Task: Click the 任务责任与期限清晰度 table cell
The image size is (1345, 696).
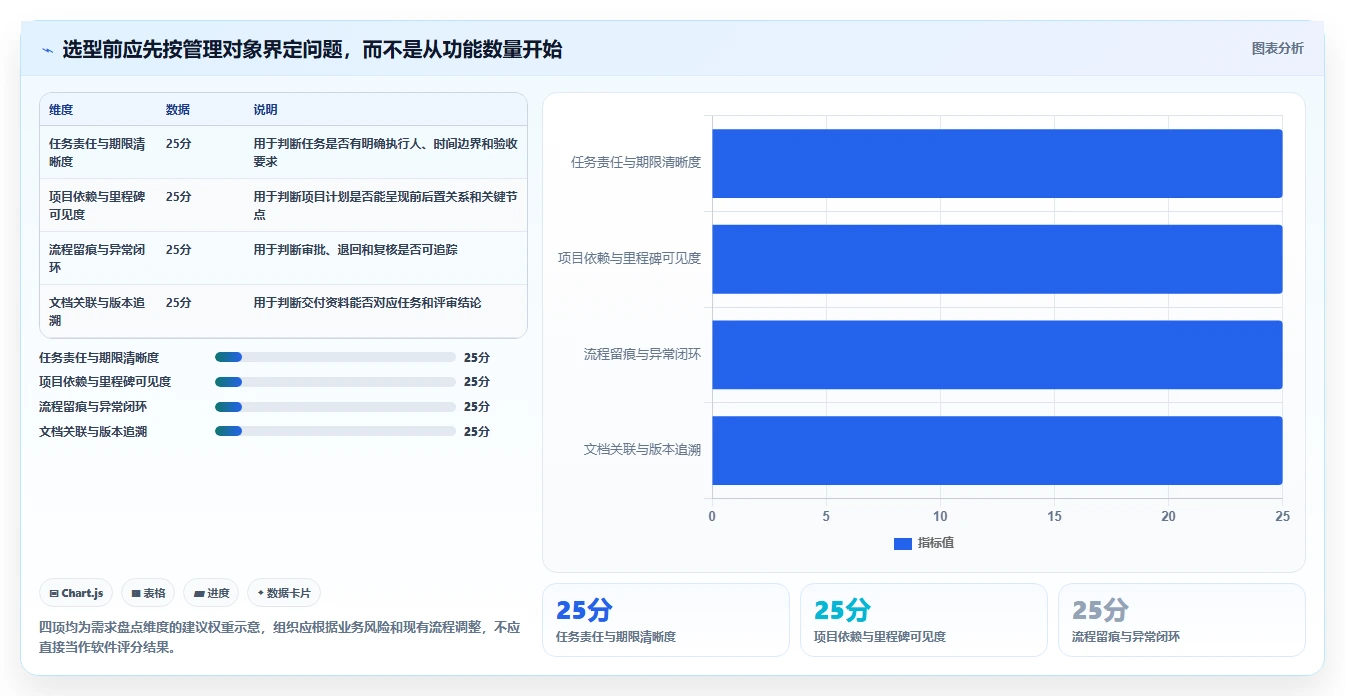Action: click(x=98, y=153)
